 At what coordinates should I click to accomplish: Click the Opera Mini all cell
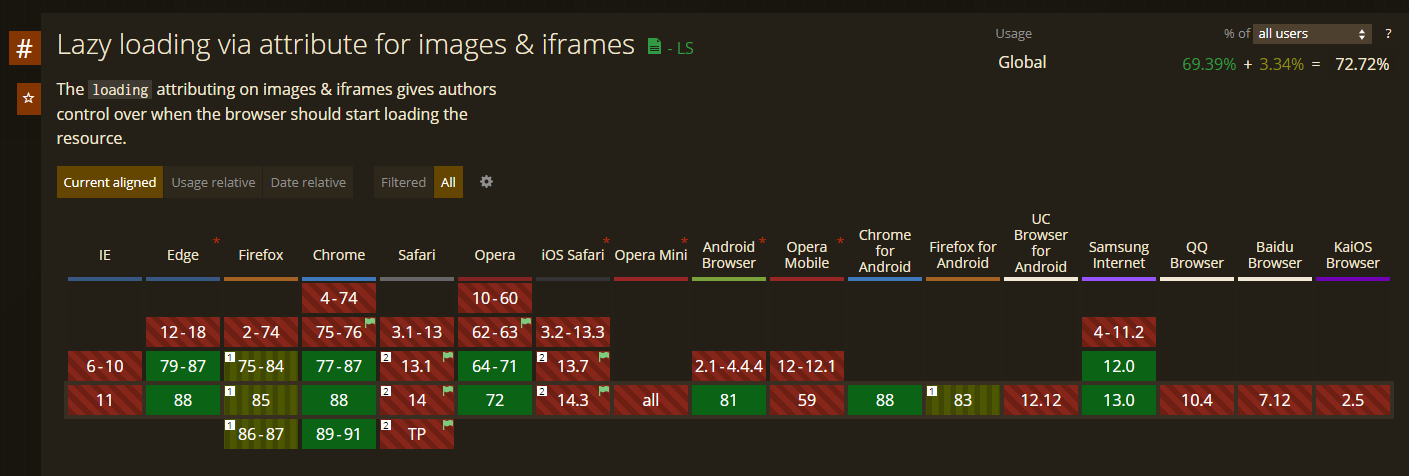651,401
